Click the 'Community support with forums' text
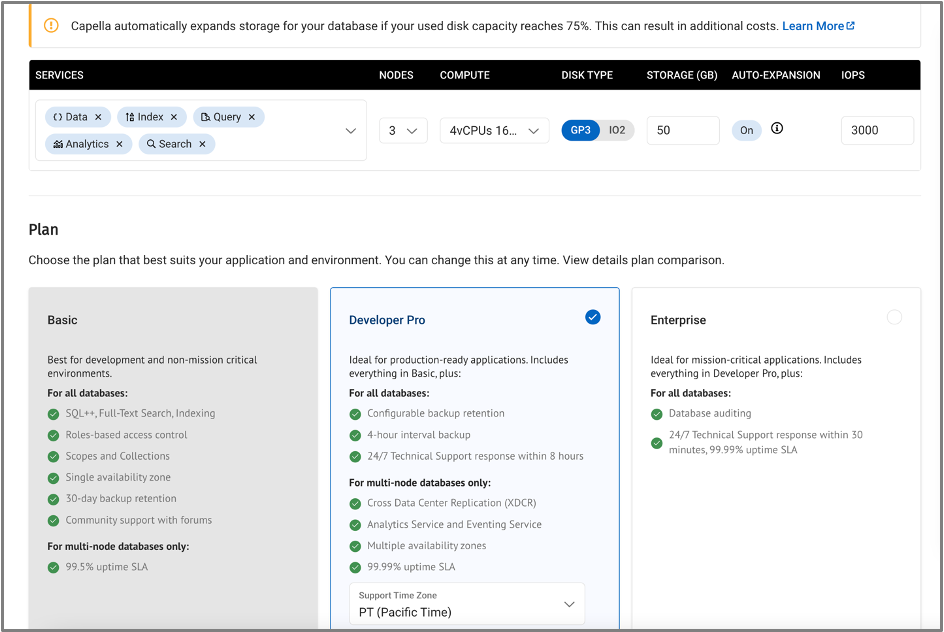This screenshot has width=944, height=632. pos(138,520)
